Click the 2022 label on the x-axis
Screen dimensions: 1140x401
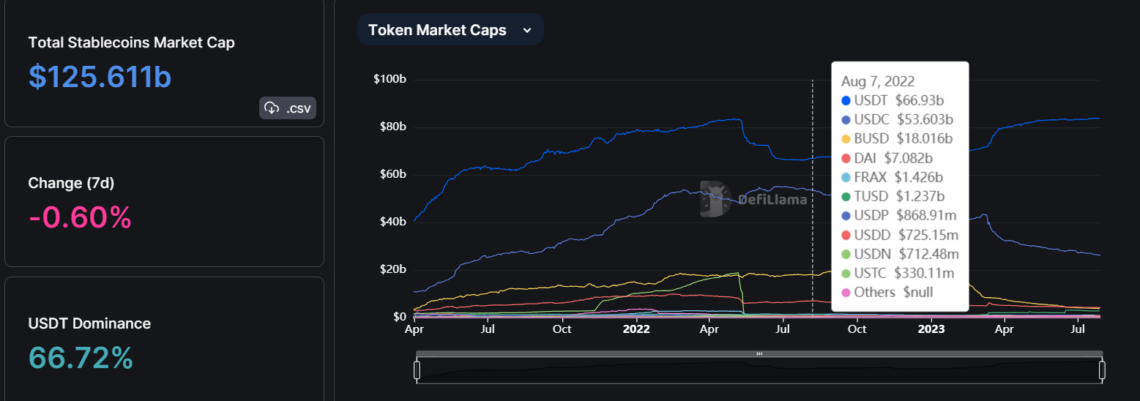637,328
